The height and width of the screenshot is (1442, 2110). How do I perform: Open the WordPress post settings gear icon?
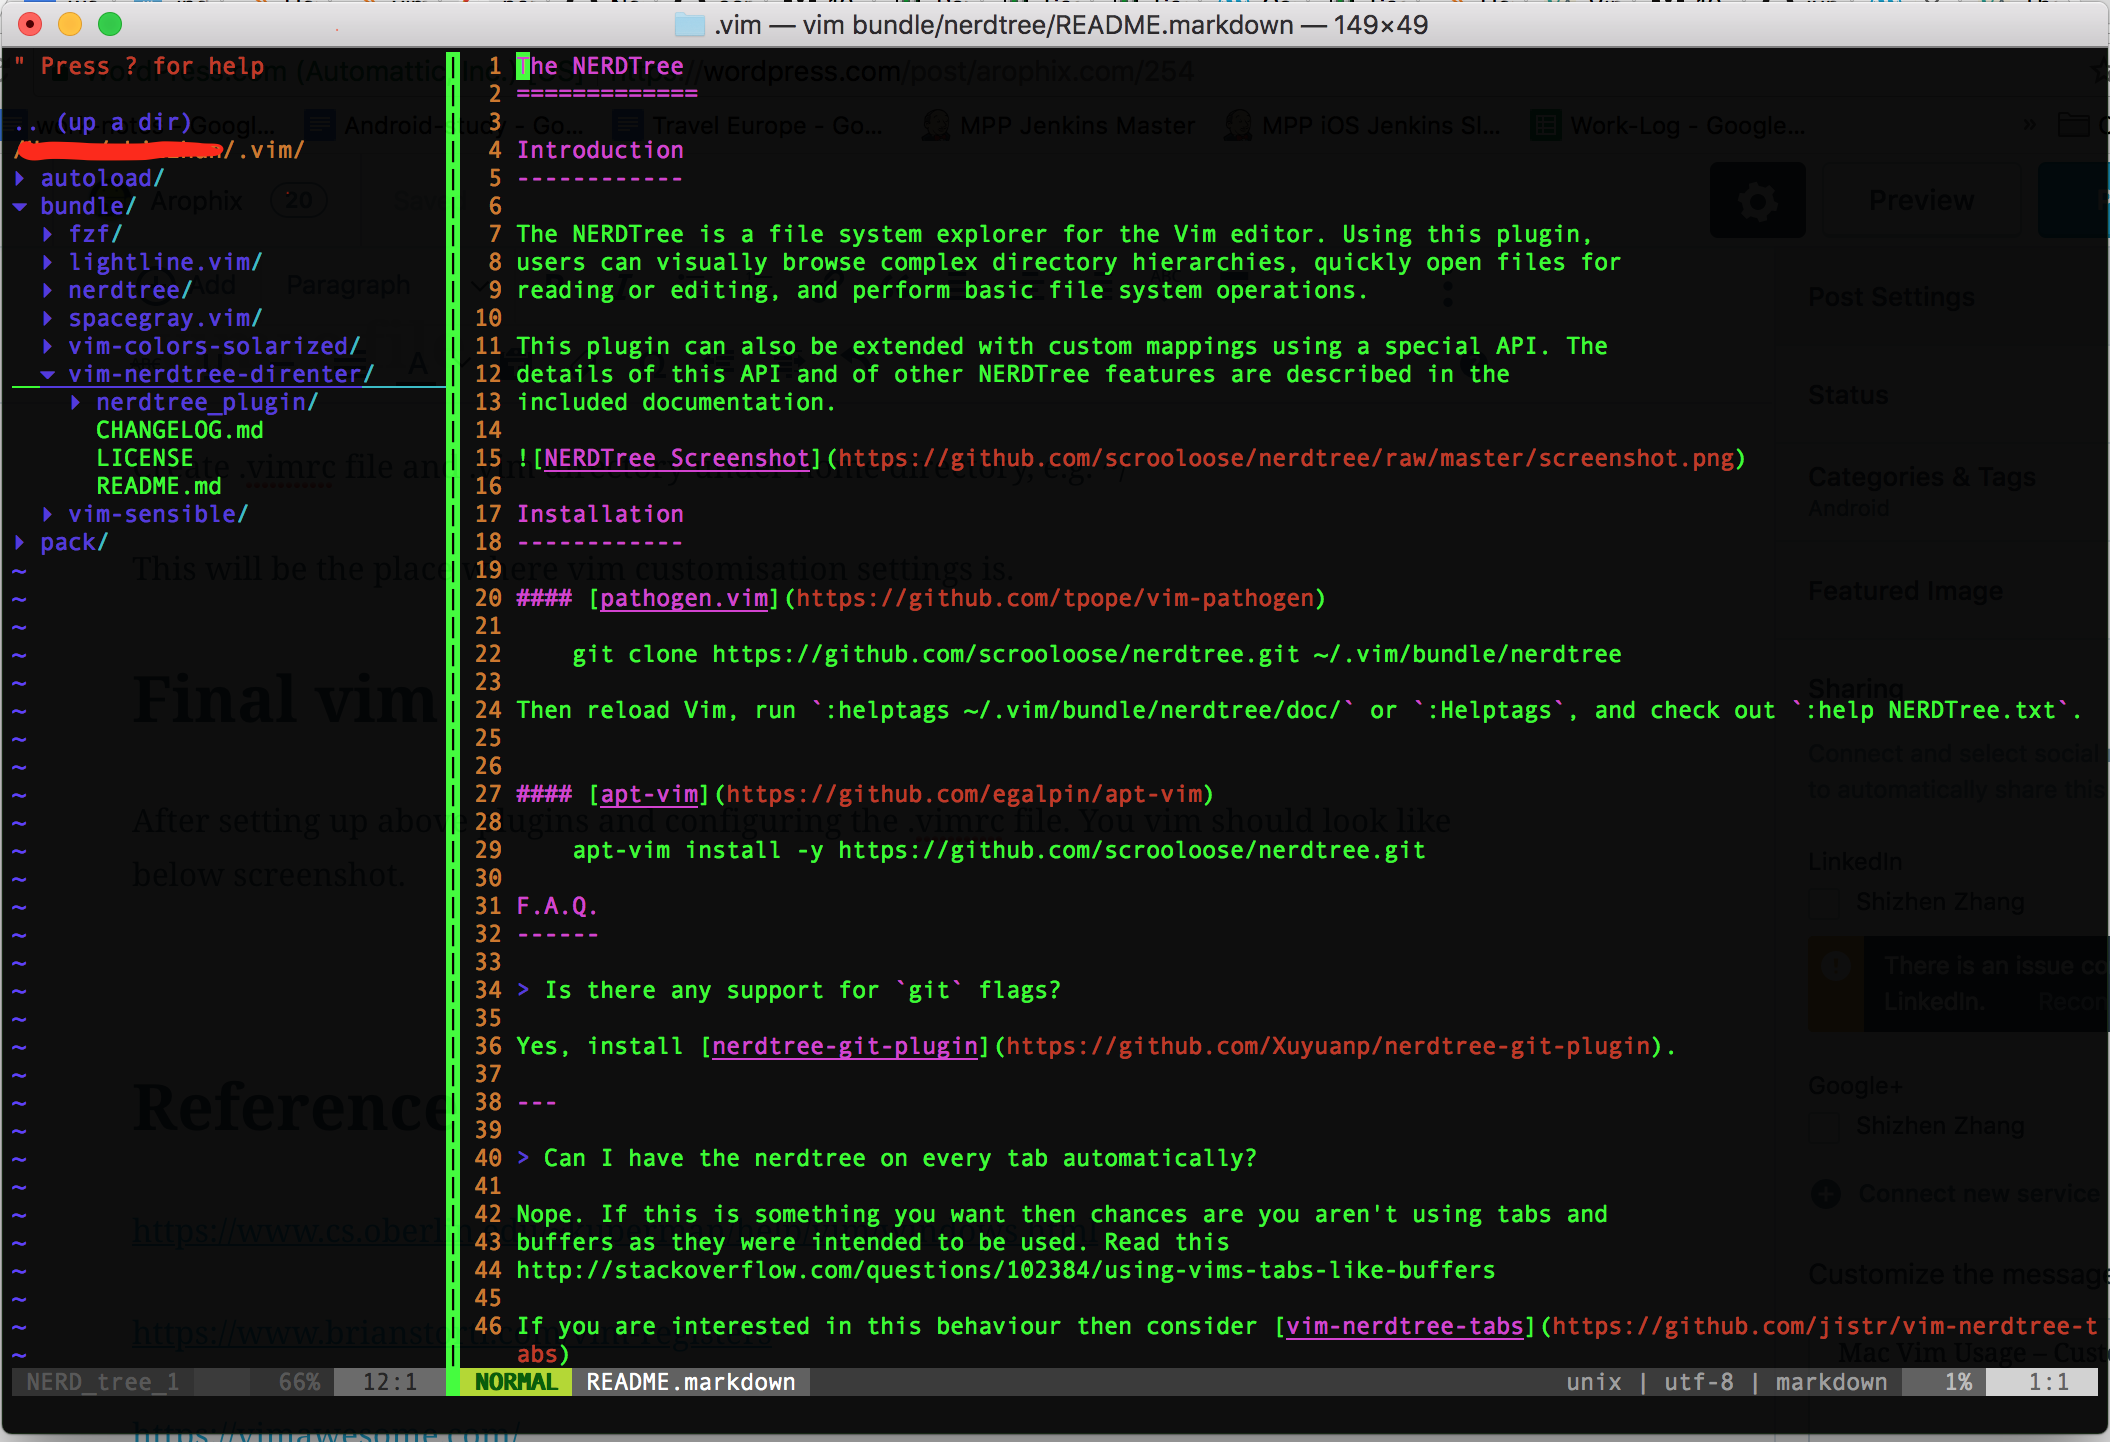[1757, 200]
